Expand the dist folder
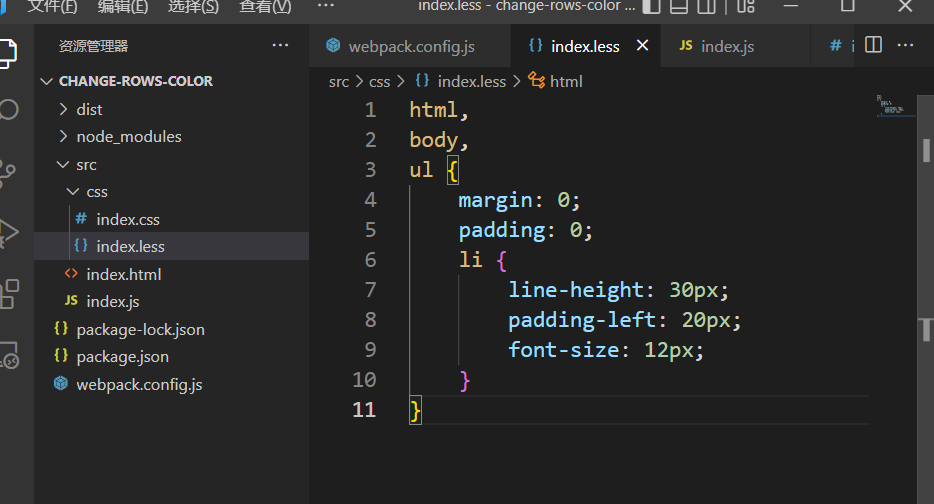This screenshot has width=934, height=504. [89, 109]
